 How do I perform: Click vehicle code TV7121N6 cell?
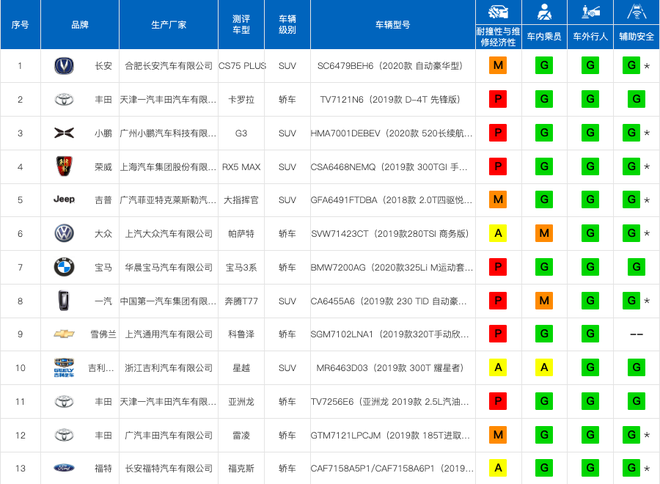(x=390, y=100)
